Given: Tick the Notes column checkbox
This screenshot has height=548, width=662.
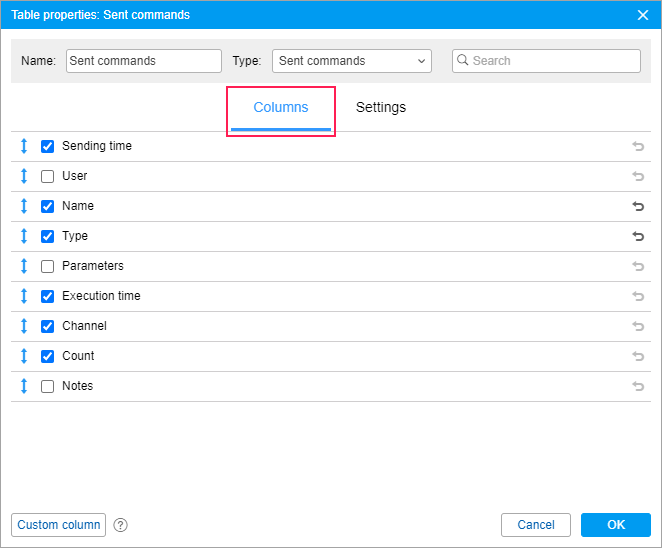Looking at the screenshot, I should [x=47, y=387].
